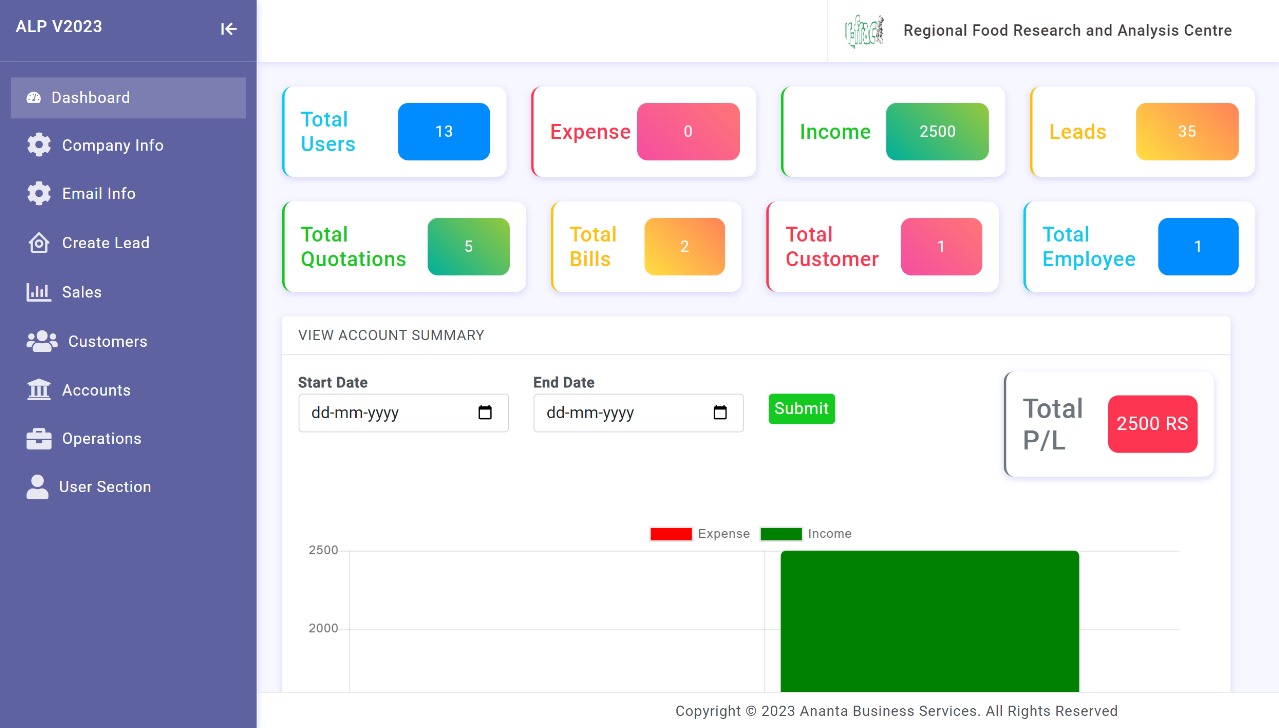Click the Create Lead house icon
The image size is (1279, 728).
coord(39,243)
